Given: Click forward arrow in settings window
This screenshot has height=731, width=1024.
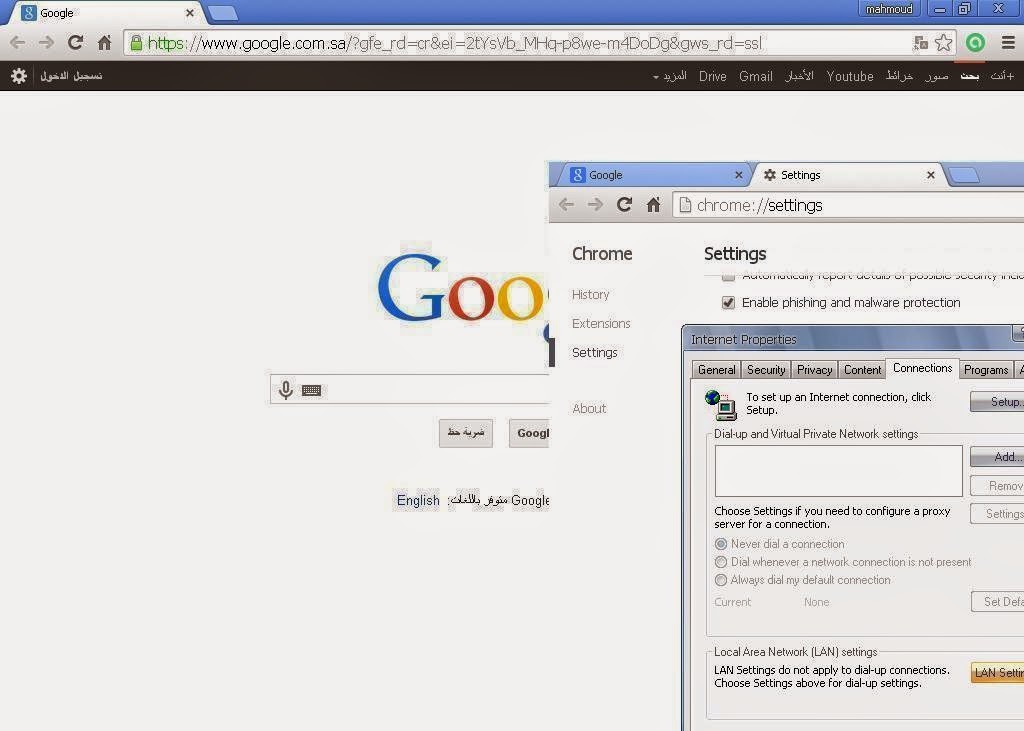Looking at the screenshot, I should (595, 205).
